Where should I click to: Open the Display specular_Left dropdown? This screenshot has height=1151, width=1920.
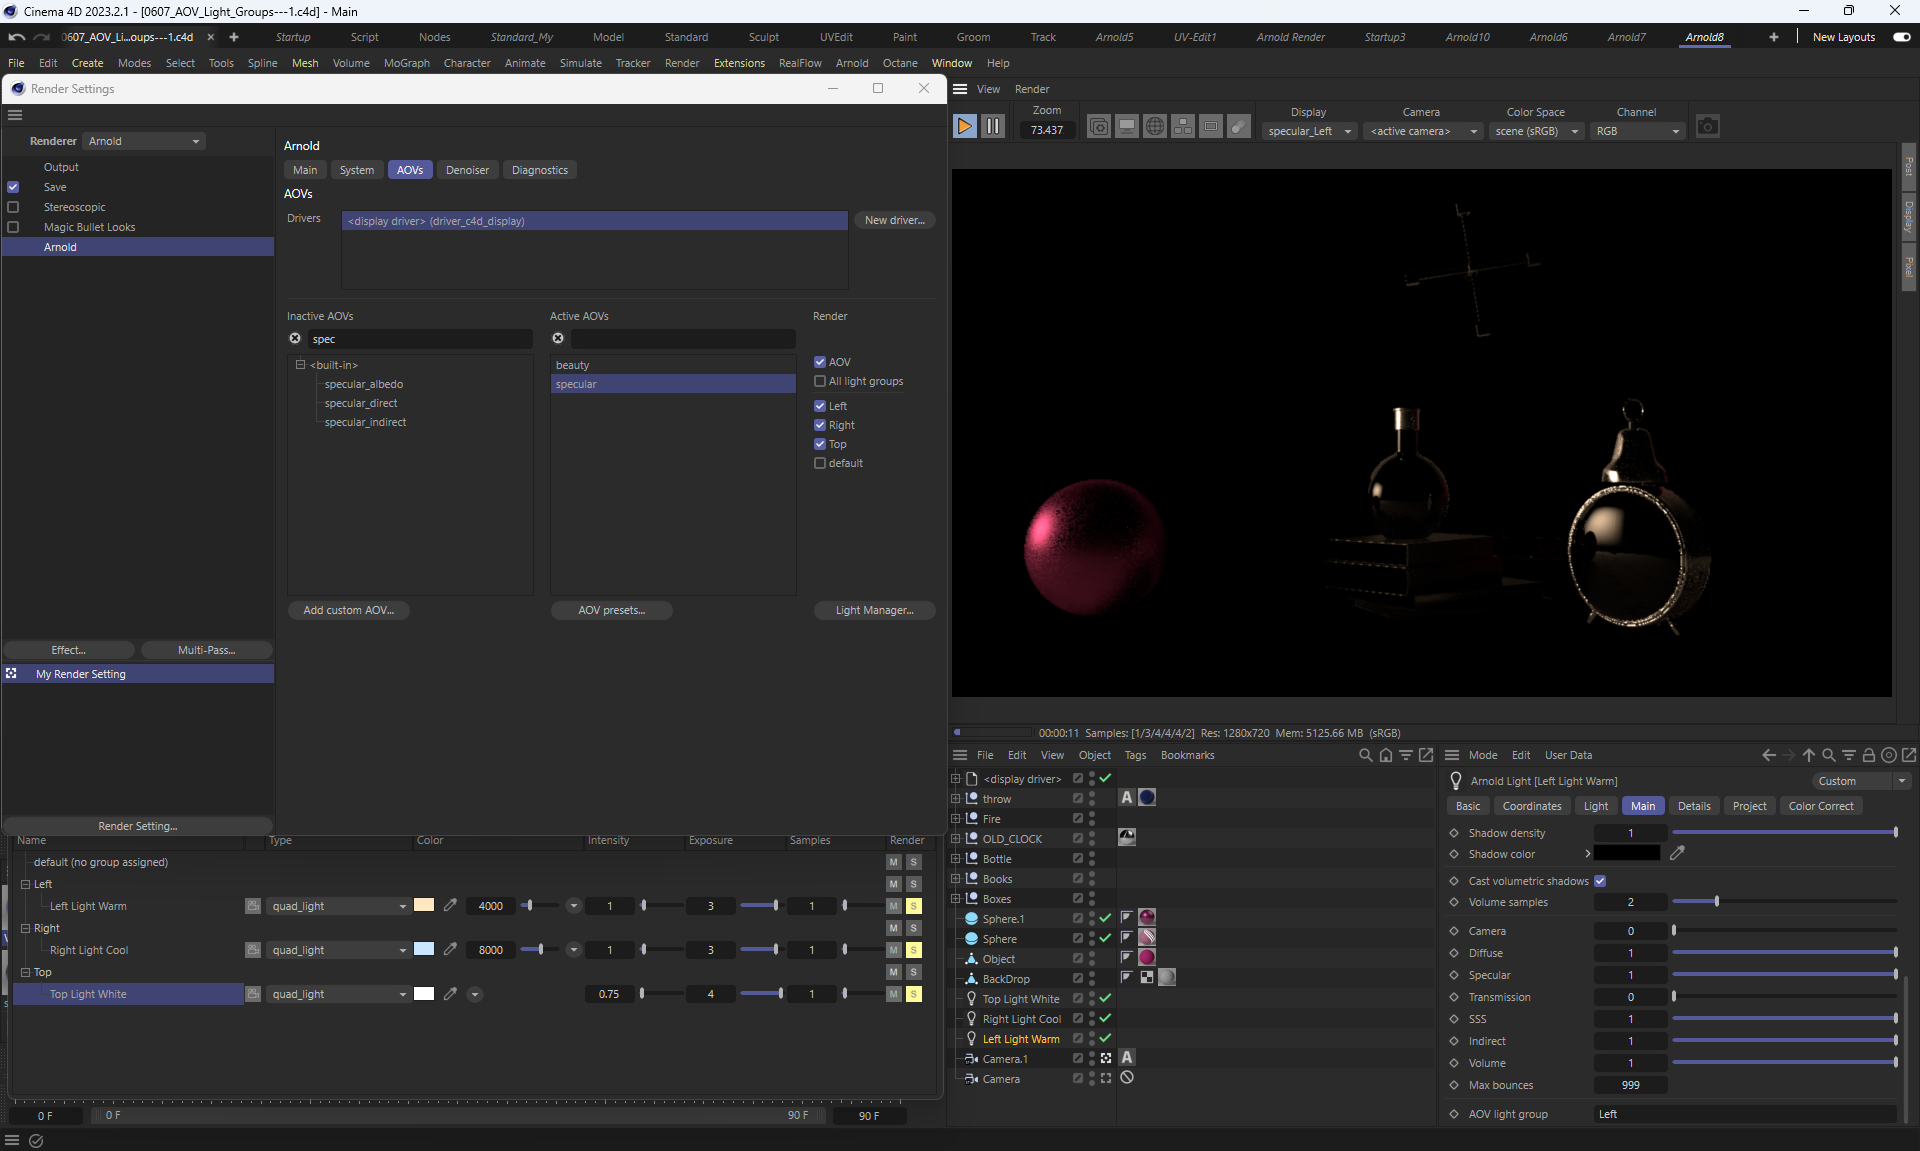[x=1309, y=131]
